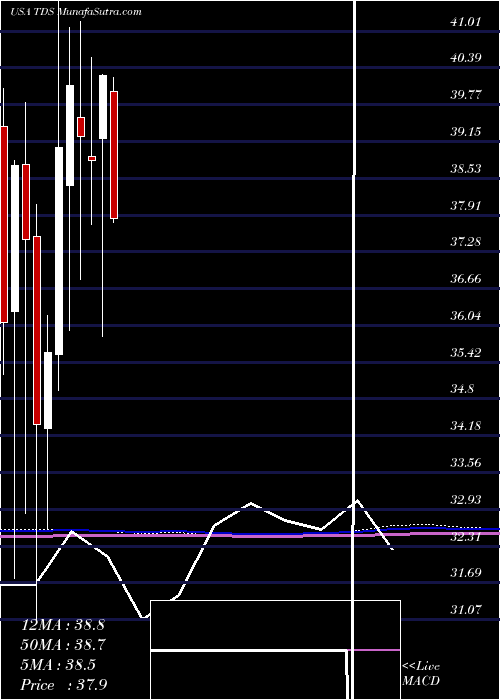Image resolution: width=500 pixels, height=700 pixels.
Task: Click the 32.93 price axis label
Action: click(466, 500)
